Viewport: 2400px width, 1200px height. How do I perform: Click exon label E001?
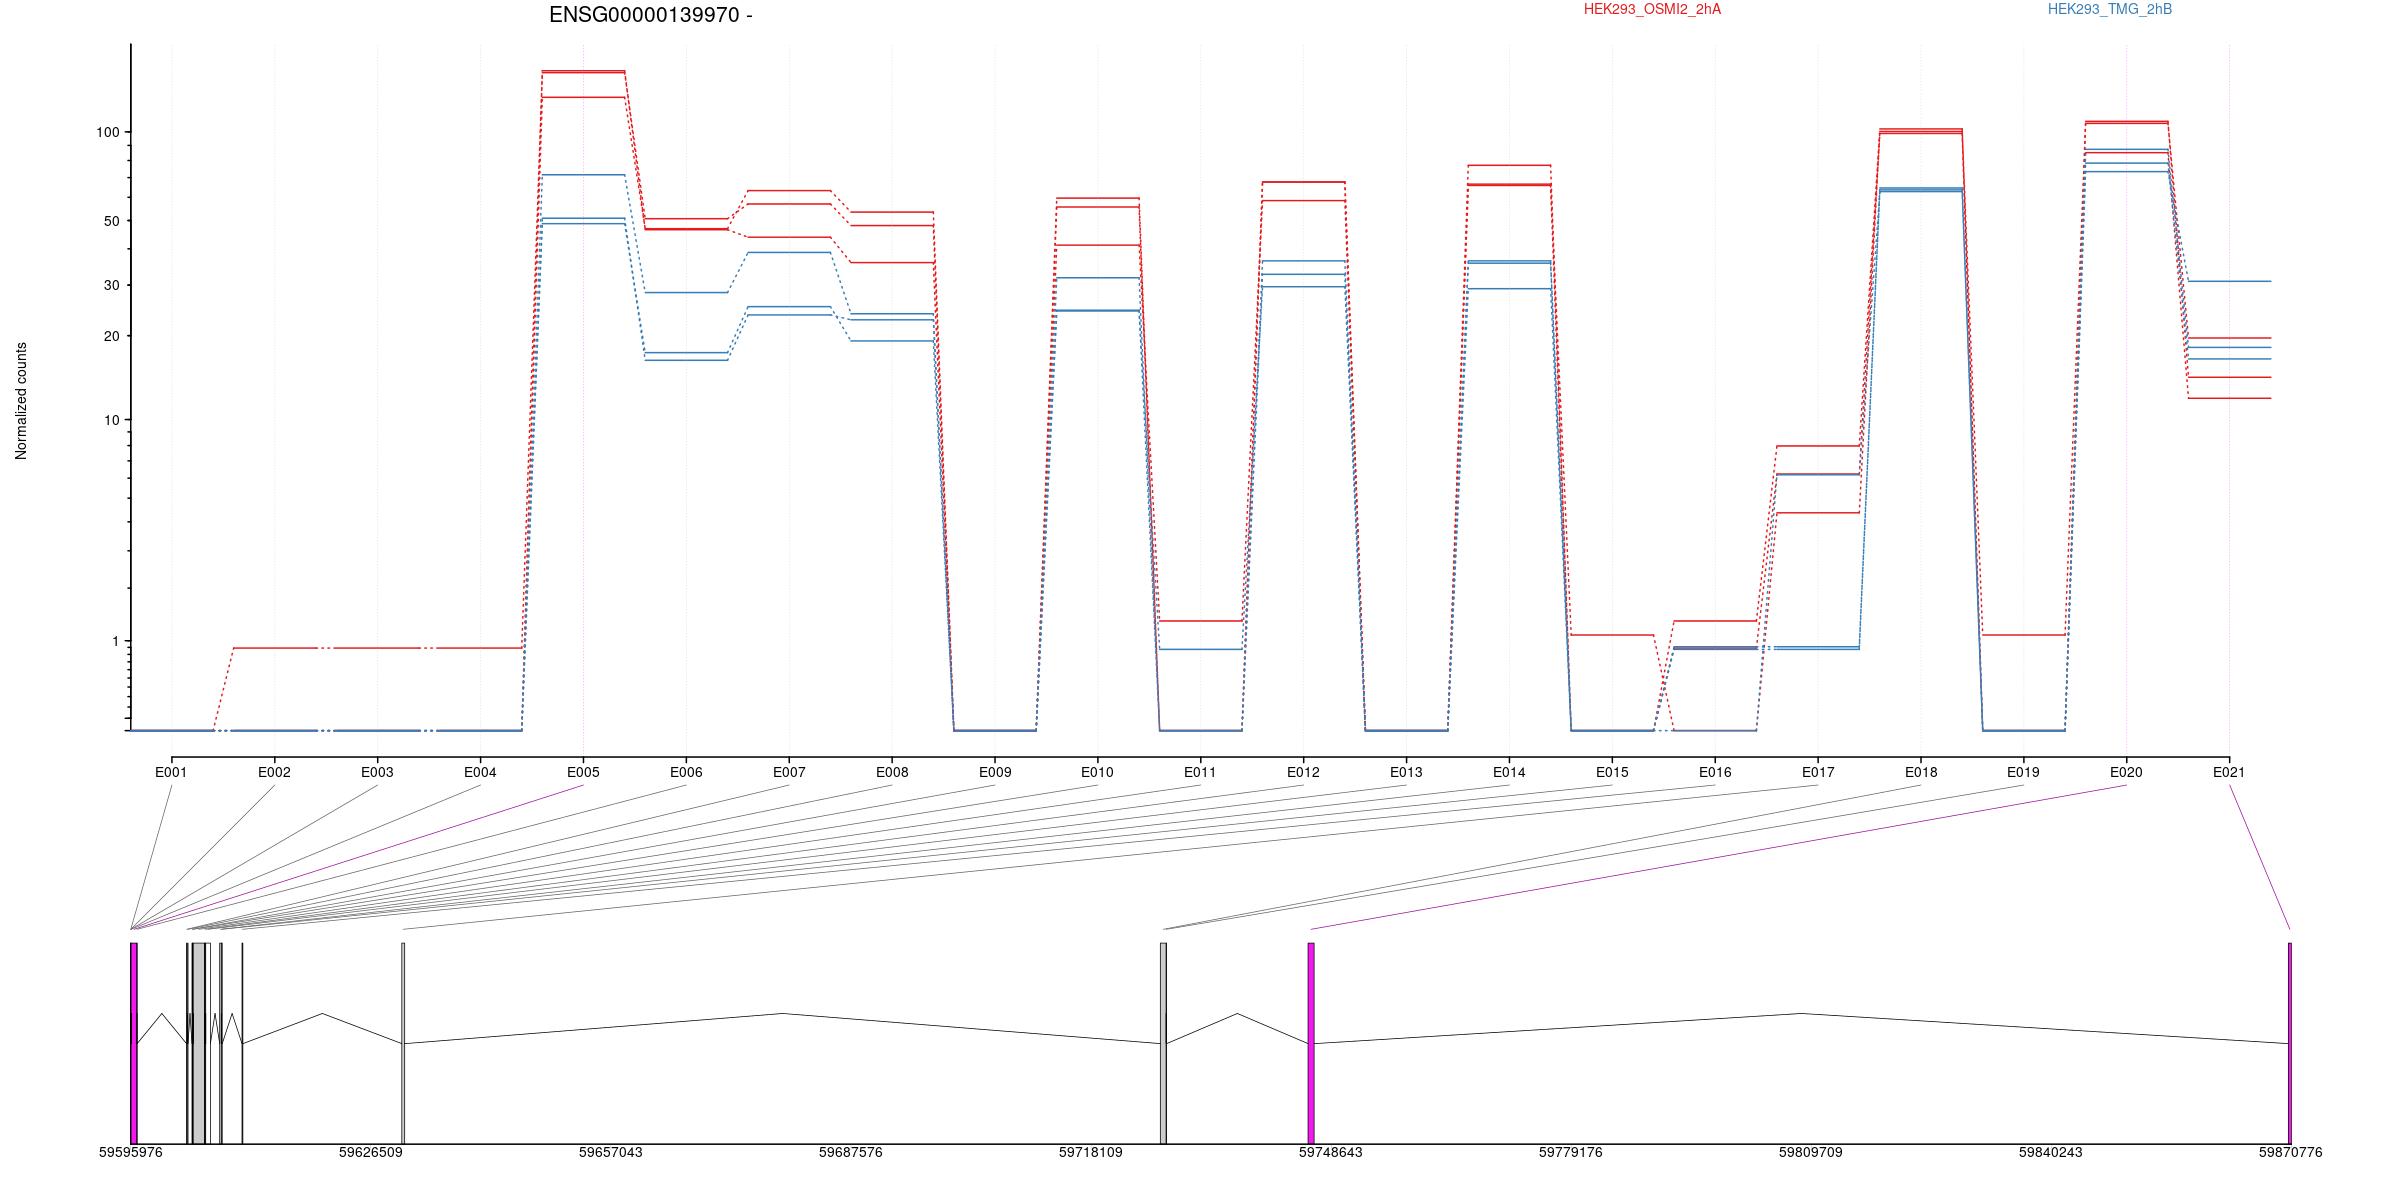(x=171, y=772)
